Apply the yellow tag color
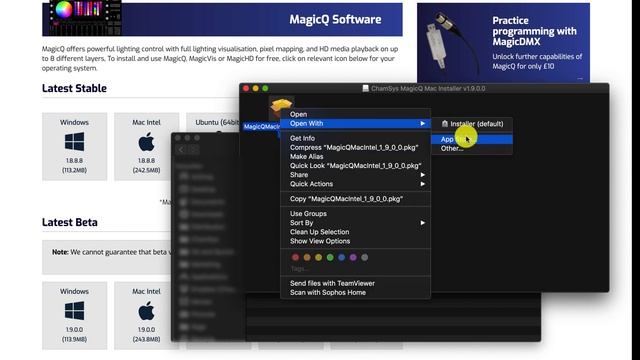The width and height of the screenshot is (640, 360). click(x=318, y=257)
